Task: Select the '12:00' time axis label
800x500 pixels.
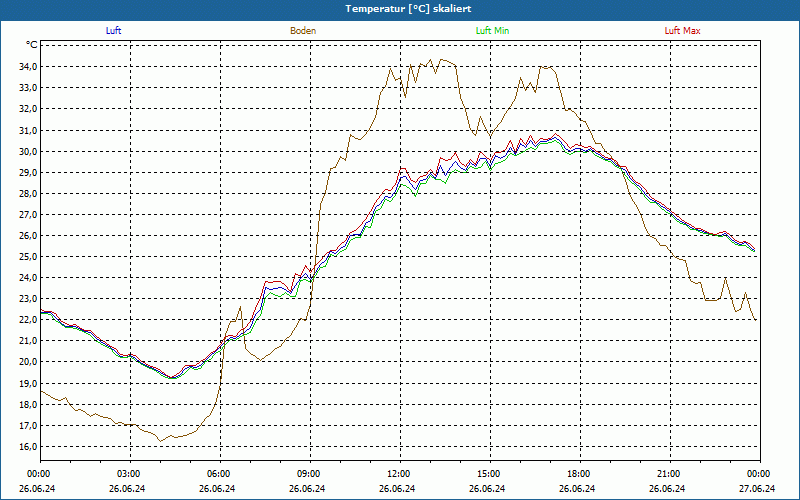Action: pyautogui.click(x=397, y=474)
